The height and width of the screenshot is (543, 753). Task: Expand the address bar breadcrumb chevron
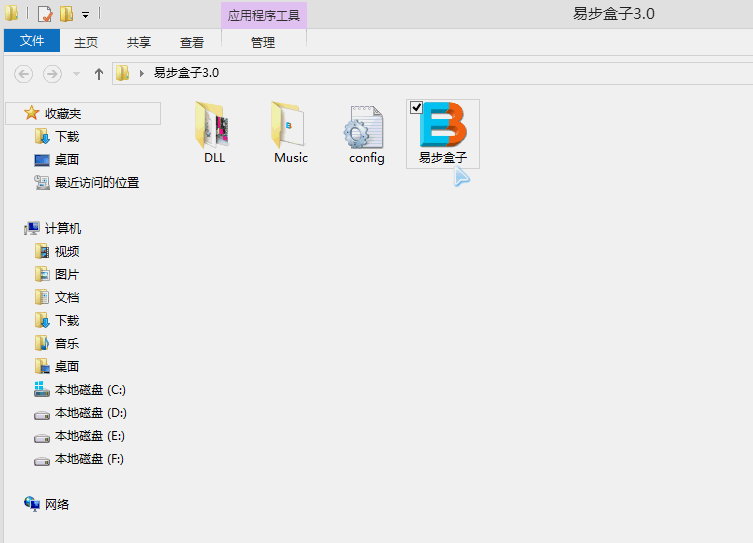point(142,73)
